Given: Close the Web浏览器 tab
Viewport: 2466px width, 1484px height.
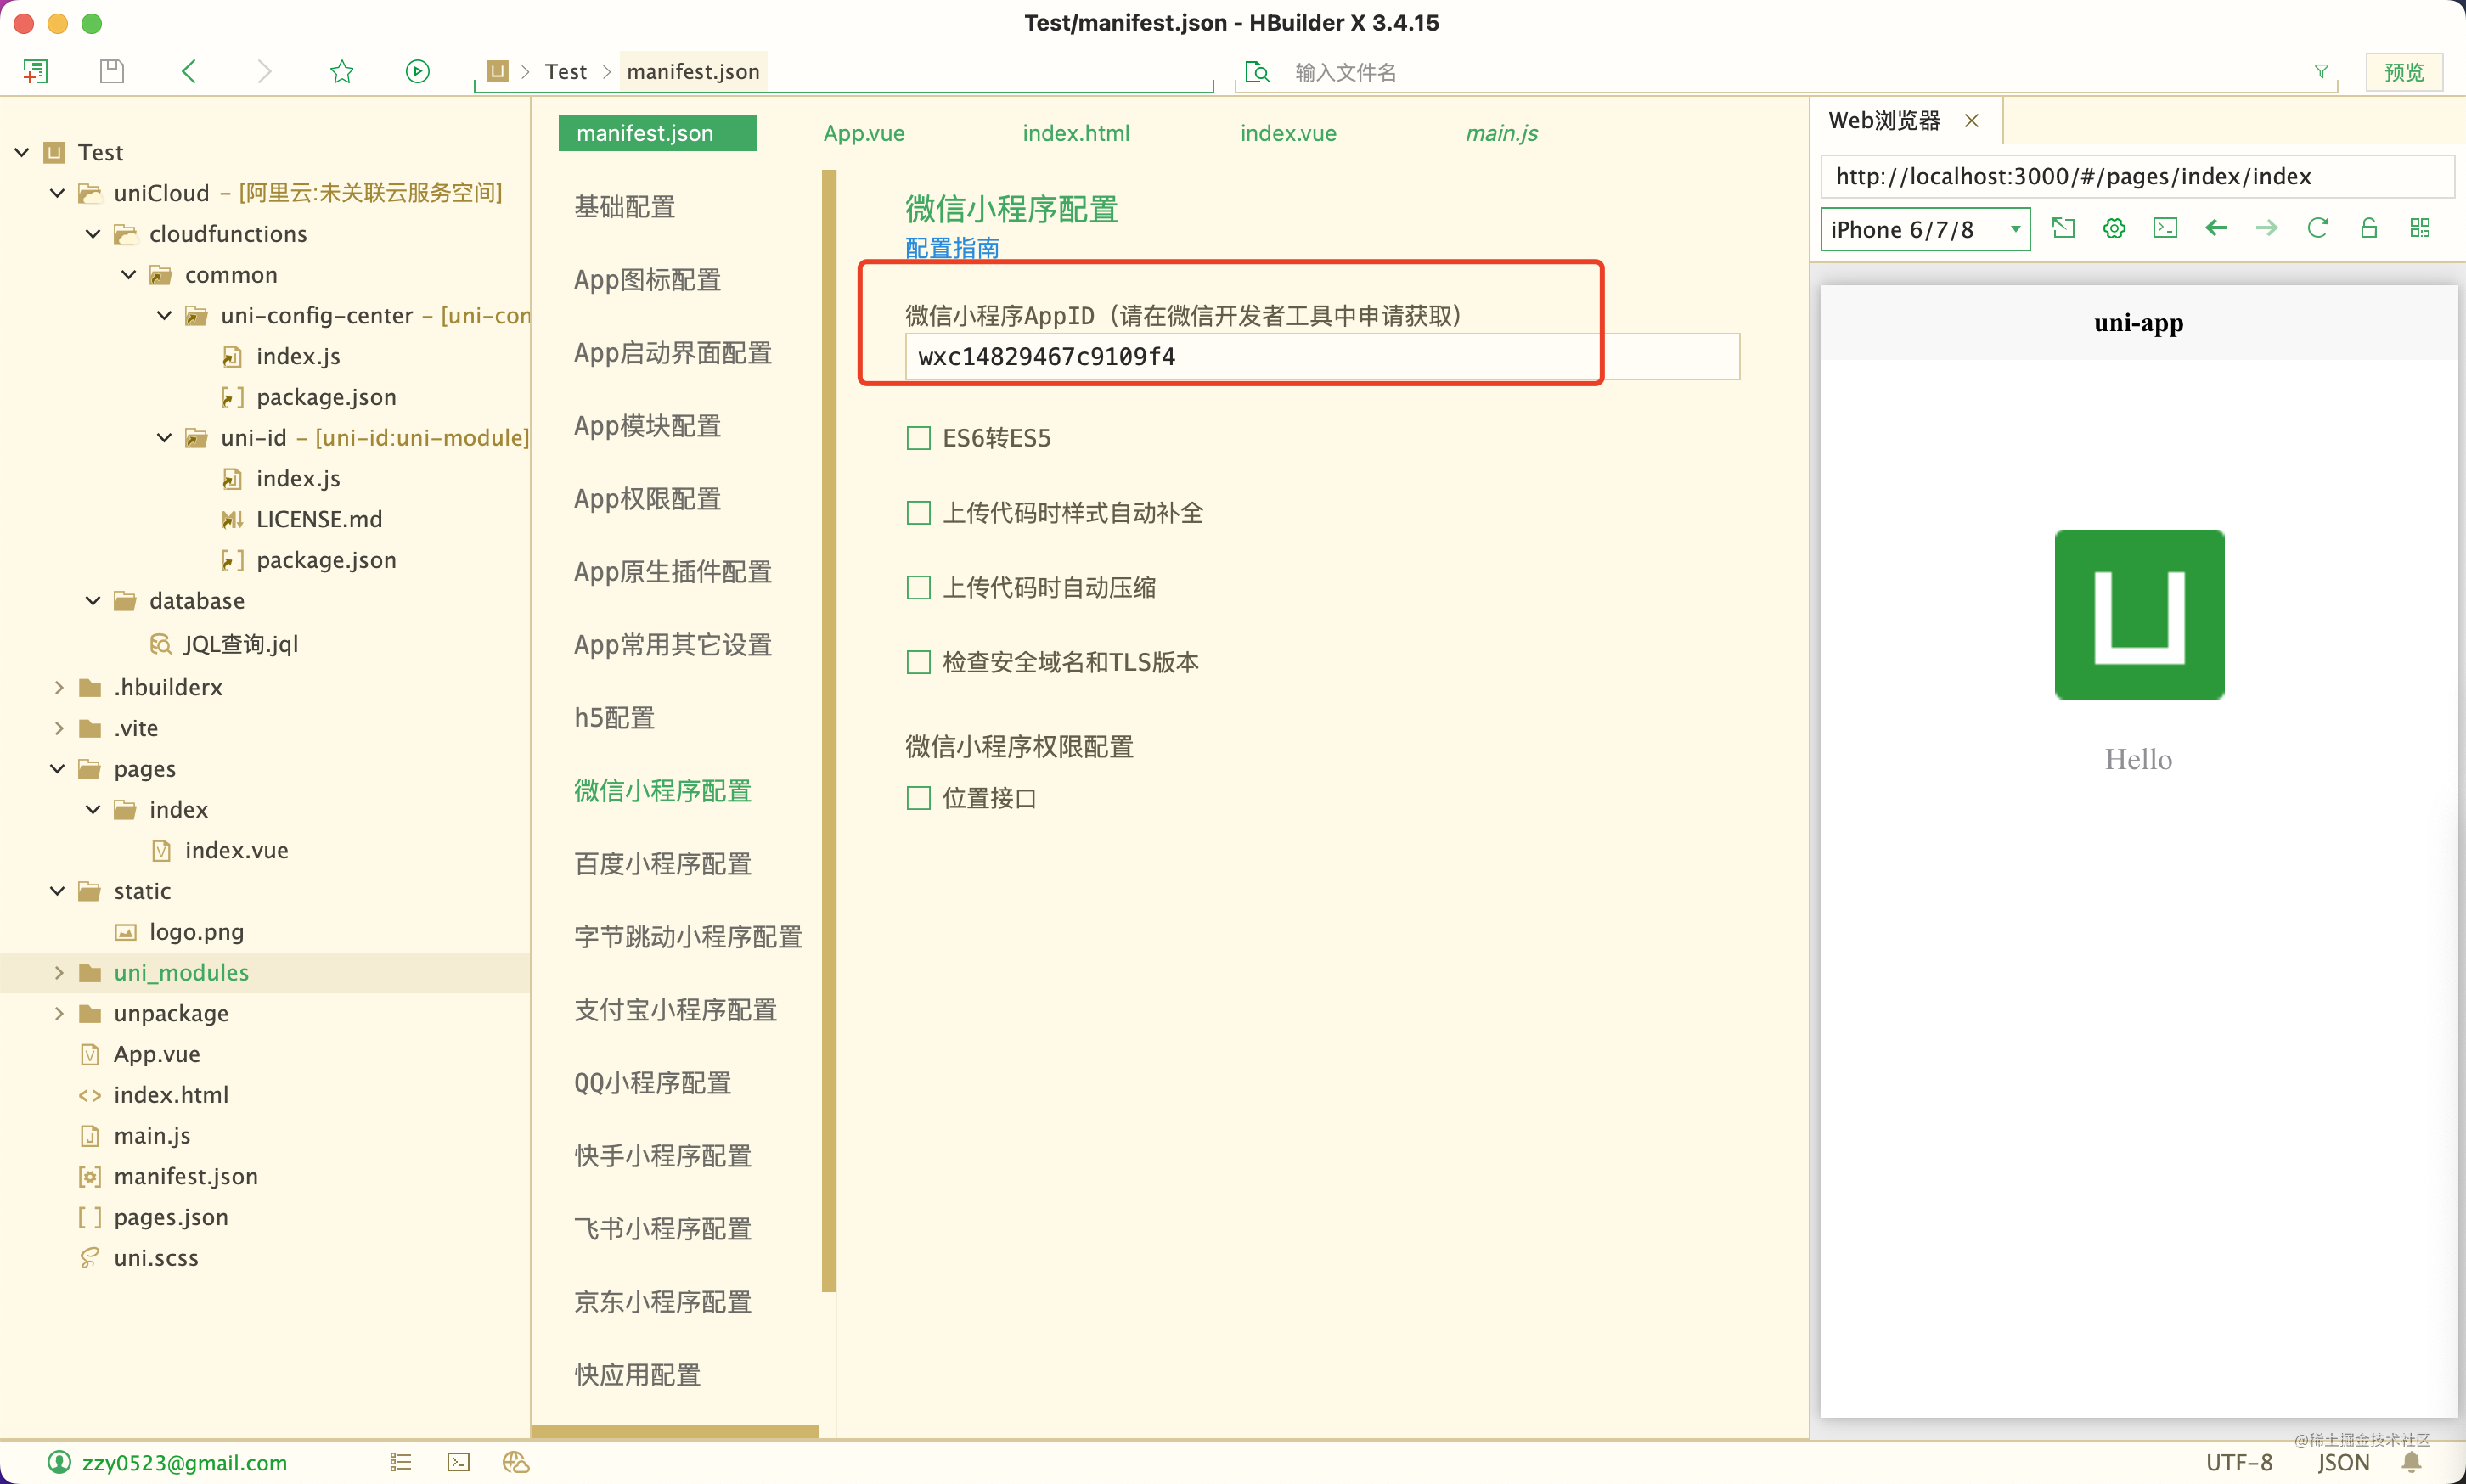Looking at the screenshot, I should [x=1971, y=120].
